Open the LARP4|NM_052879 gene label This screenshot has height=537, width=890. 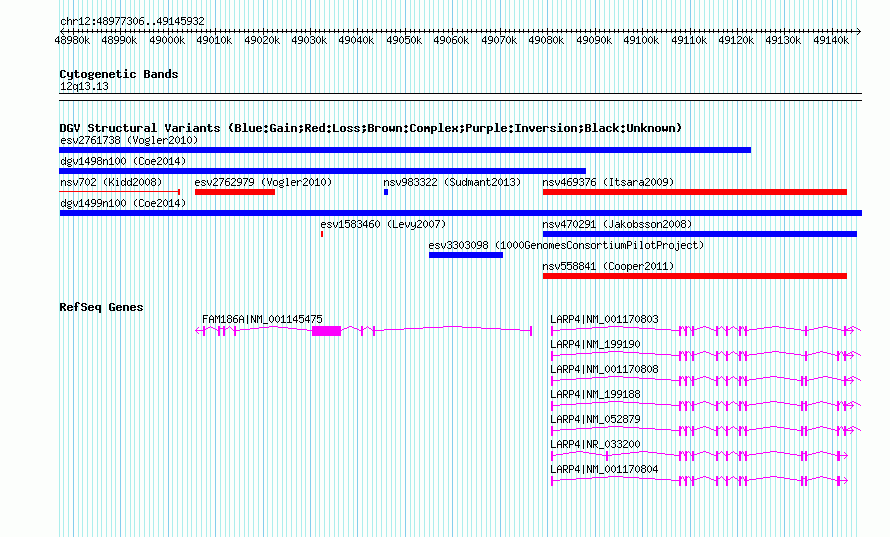[595, 419]
